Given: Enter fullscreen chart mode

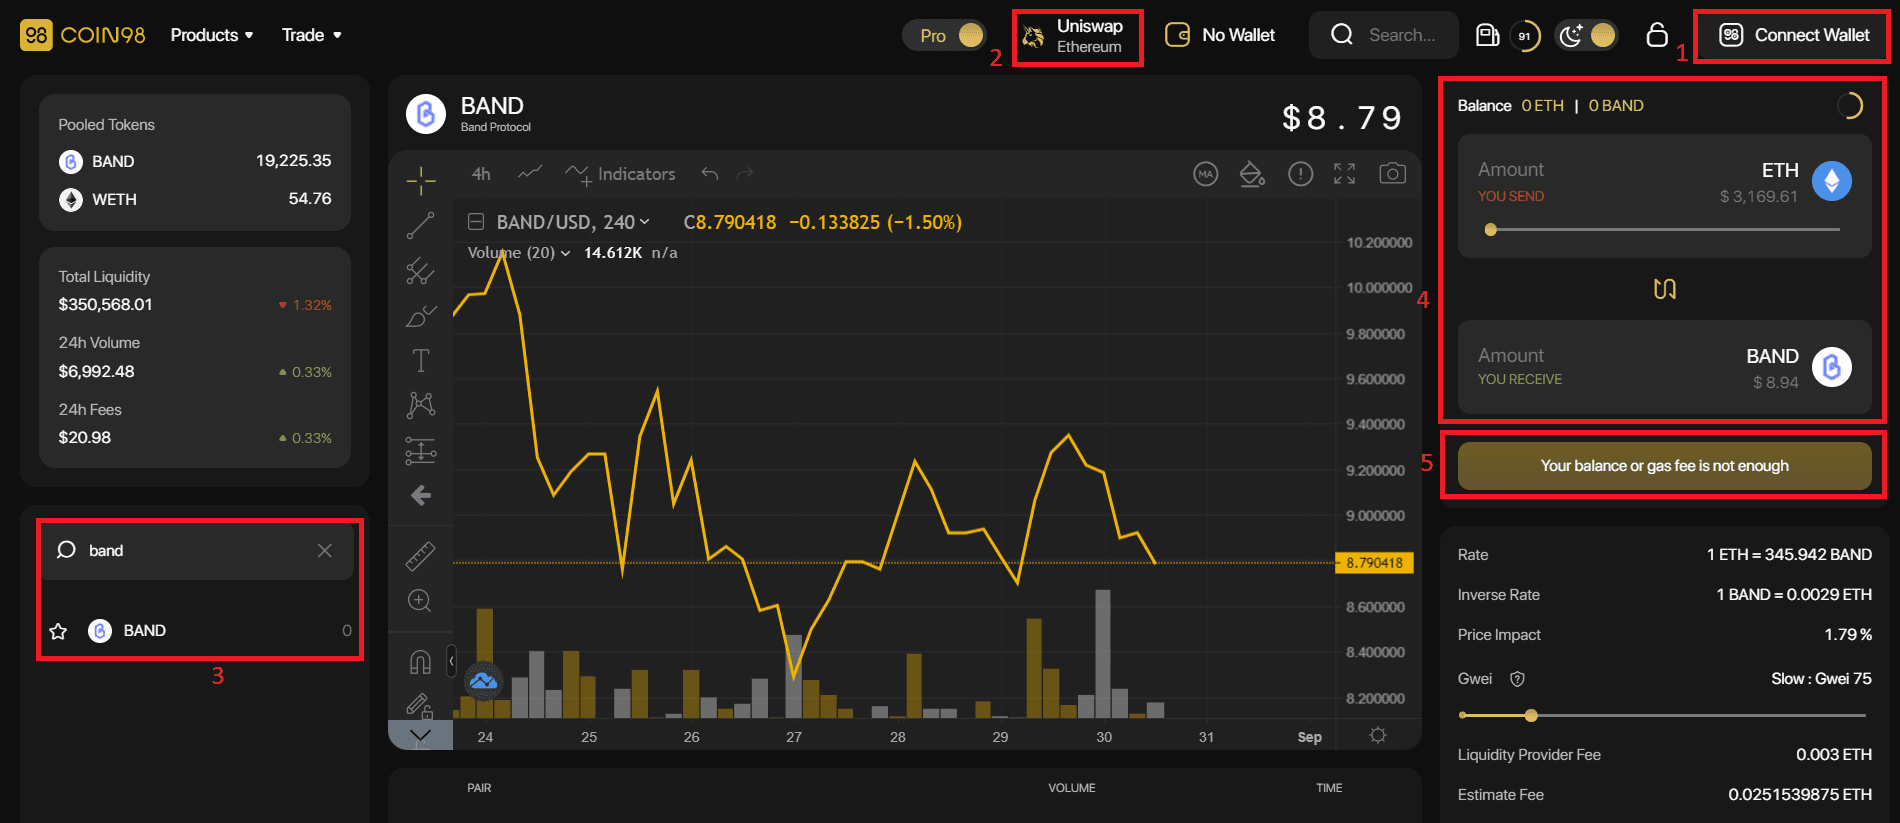Looking at the screenshot, I should click(1345, 174).
